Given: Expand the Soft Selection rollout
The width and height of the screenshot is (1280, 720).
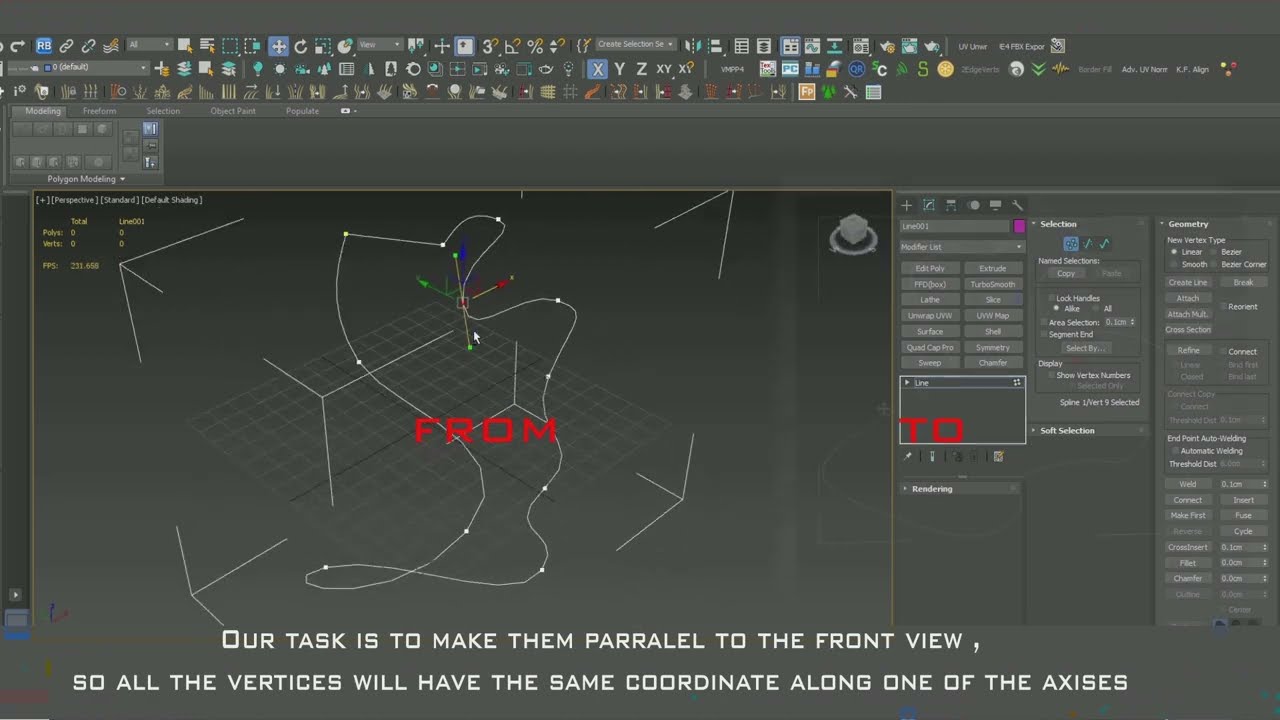Looking at the screenshot, I should coord(1067,431).
